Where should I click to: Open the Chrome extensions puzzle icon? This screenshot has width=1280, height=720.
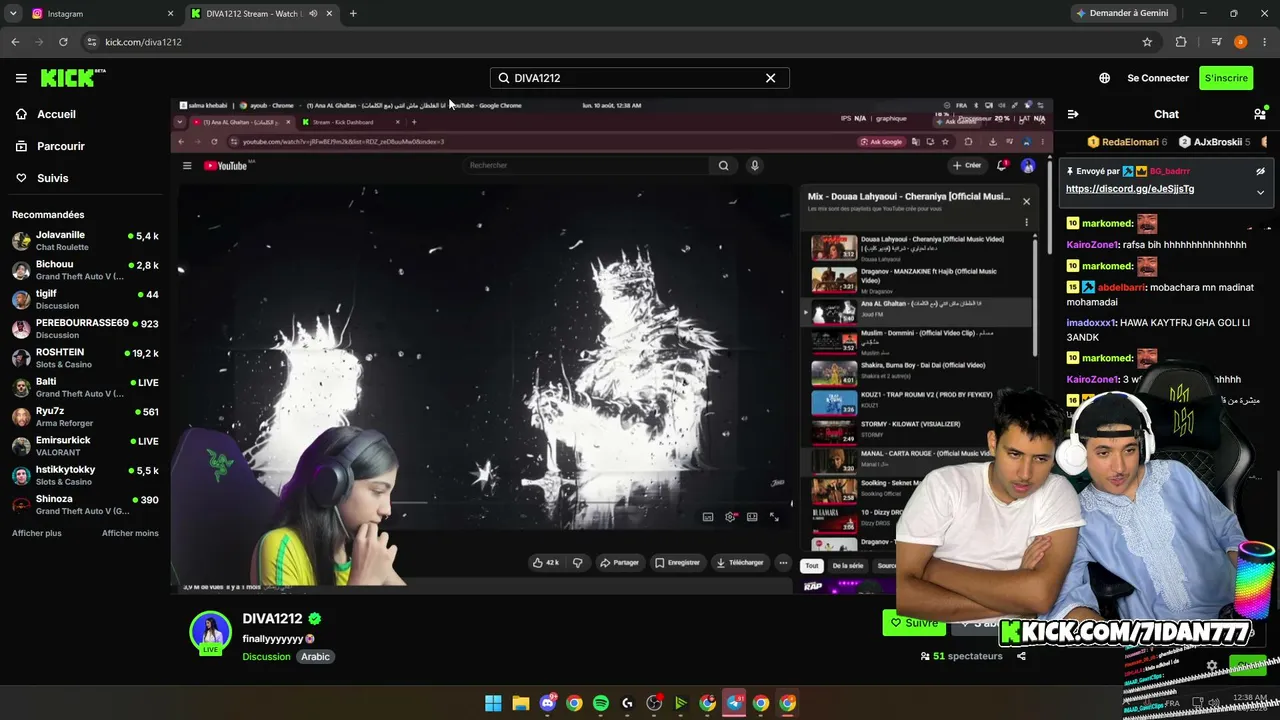pos(1181,42)
